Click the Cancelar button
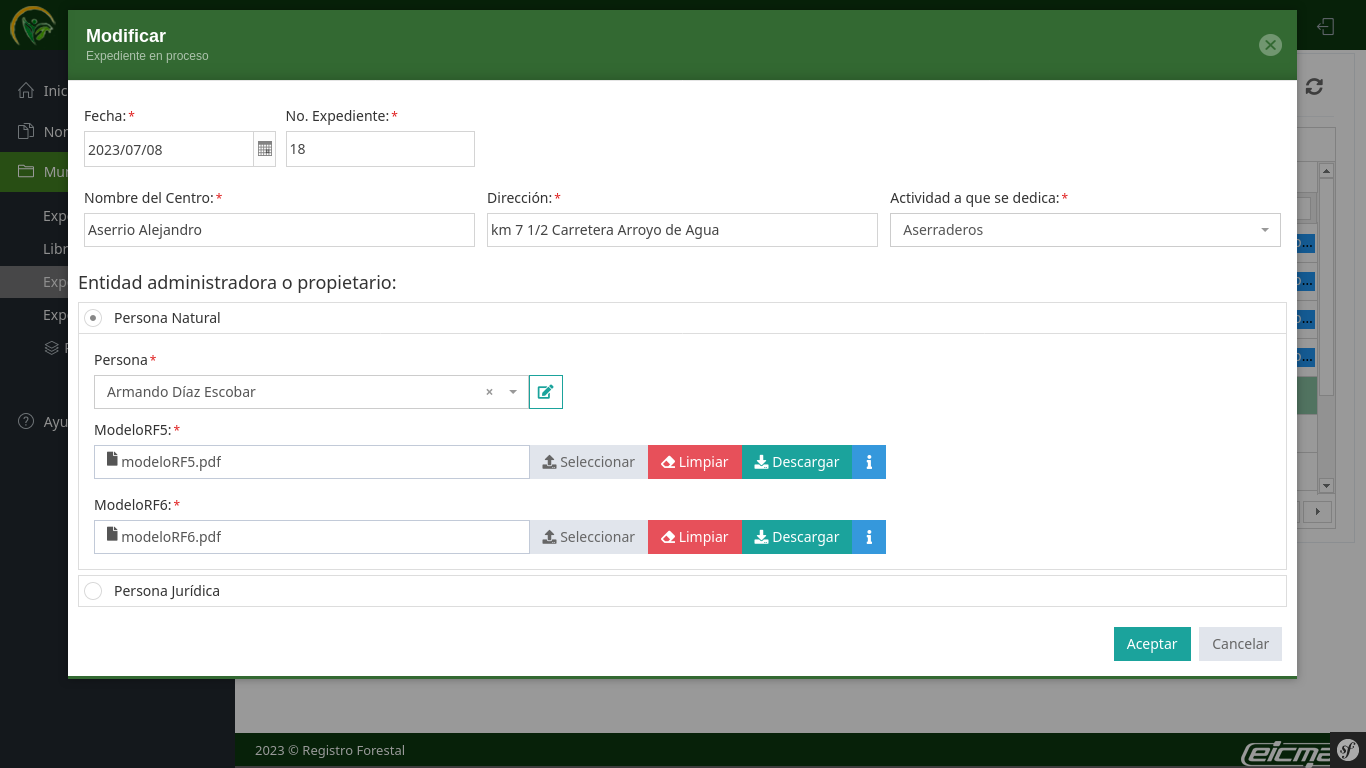Viewport: 1366px width, 768px height. 1239,644
